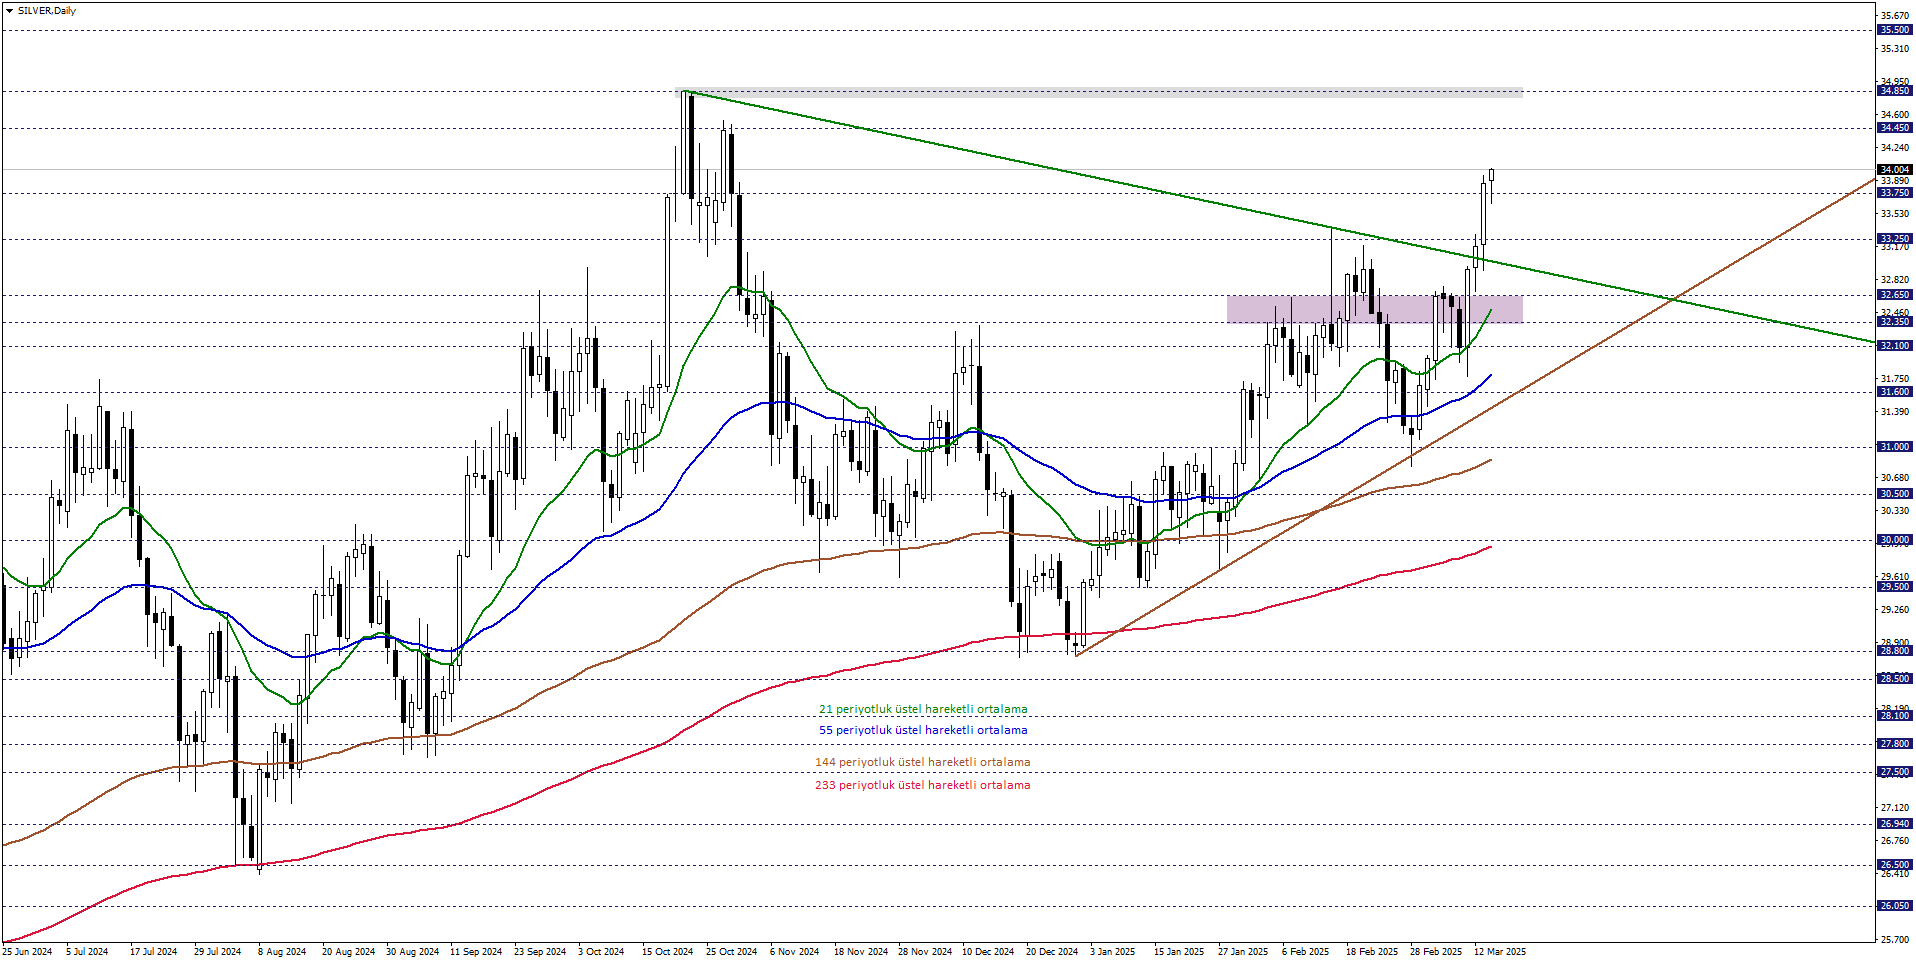Click the 8 Aug 2024 date label
1916x963 pixels.
(282, 952)
